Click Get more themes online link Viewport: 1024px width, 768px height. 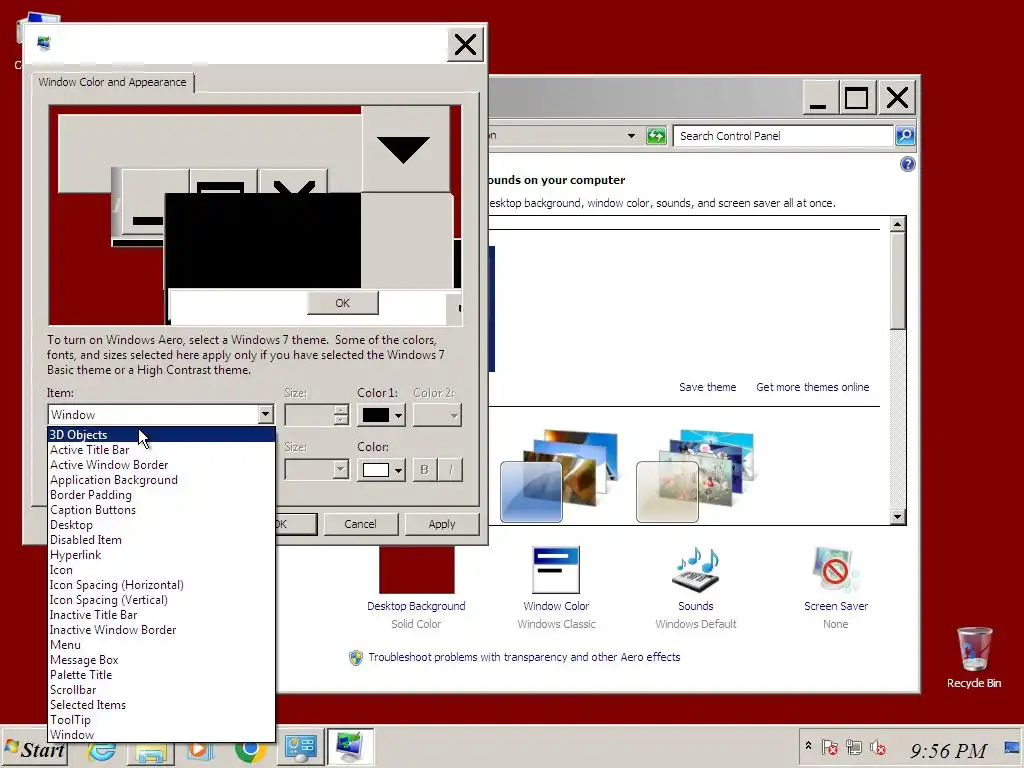pyautogui.click(x=812, y=387)
